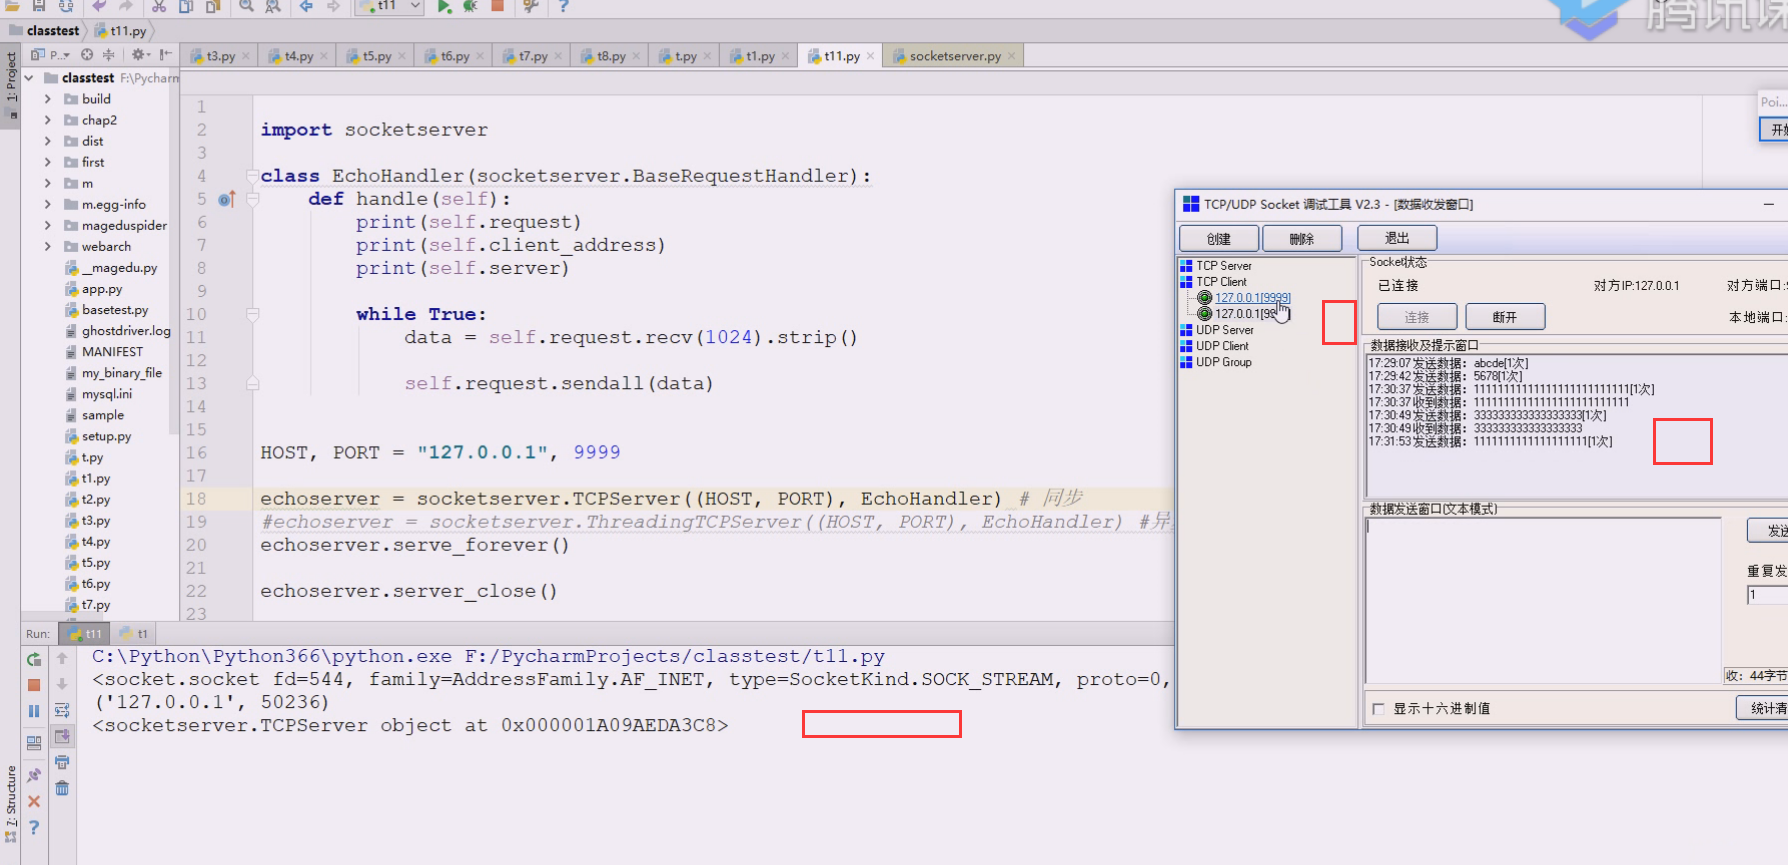Screen dimensions: 1788x865
Task: Close the t3.py editor tab
Action: [x=246, y=56]
